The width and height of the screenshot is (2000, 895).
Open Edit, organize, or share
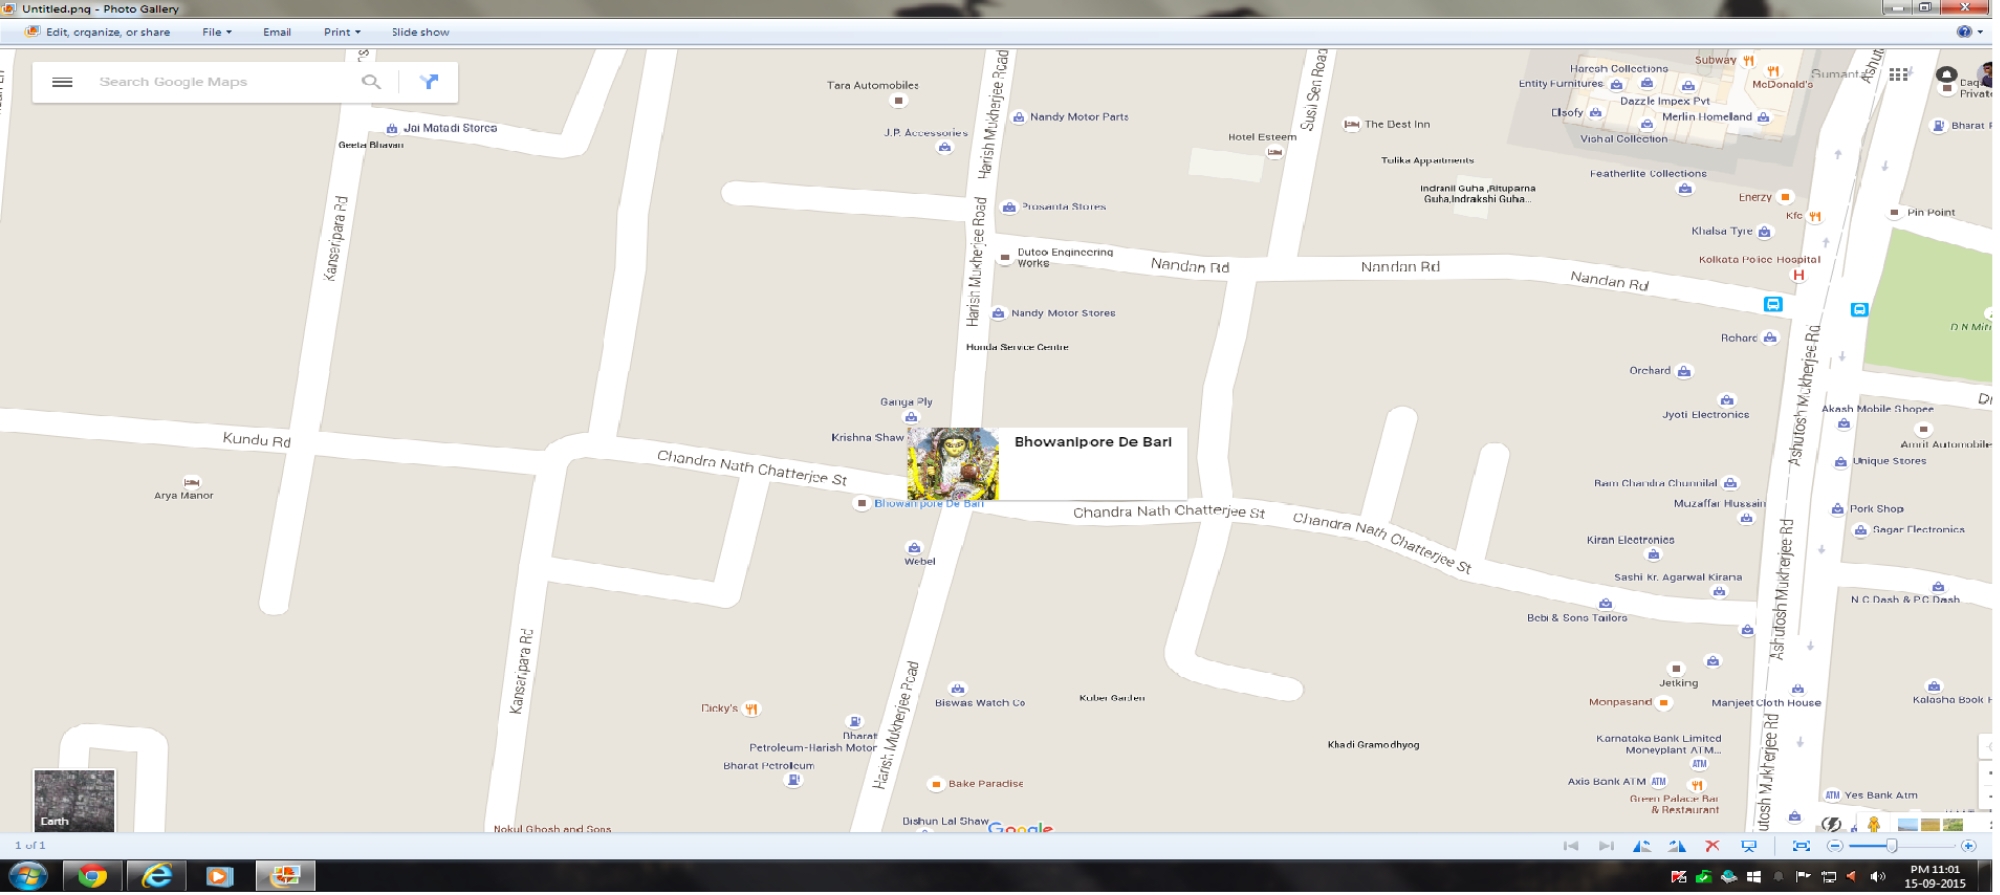tap(98, 32)
